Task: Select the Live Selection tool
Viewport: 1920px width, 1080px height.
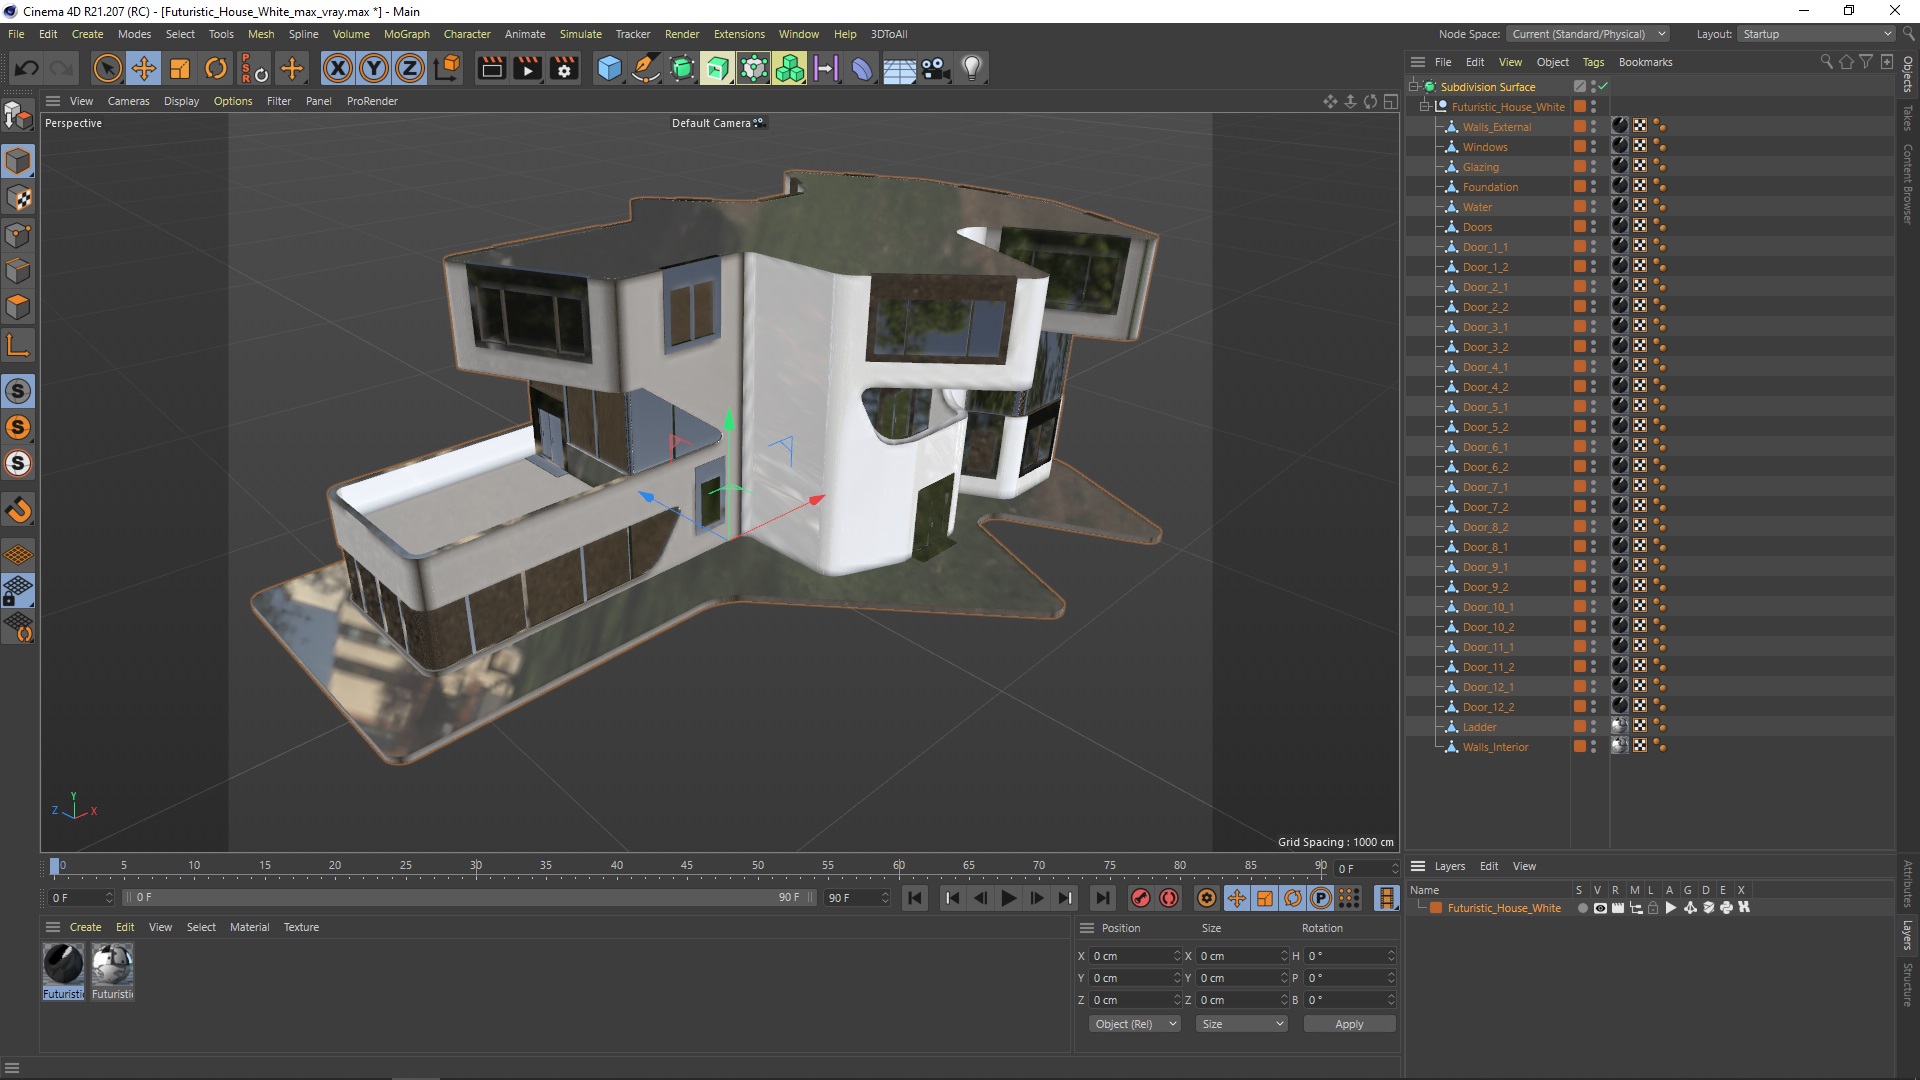Action: point(107,68)
